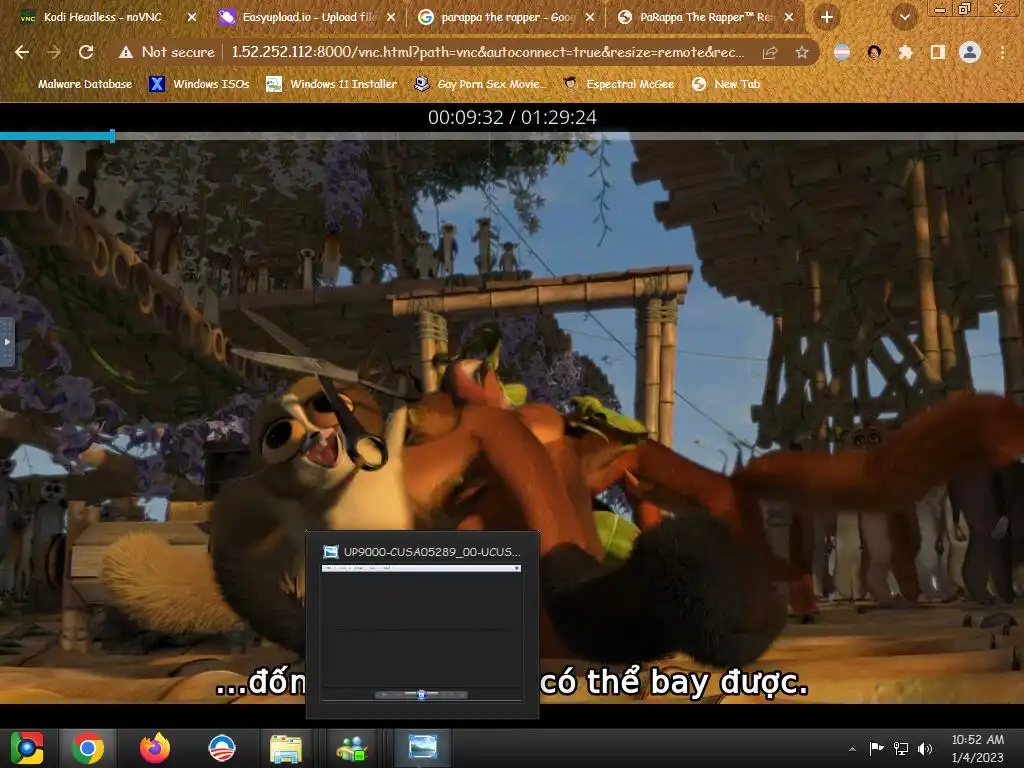Bookmark this page with the star icon
The width and height of the screenshot is (1024, 768).
802,52
